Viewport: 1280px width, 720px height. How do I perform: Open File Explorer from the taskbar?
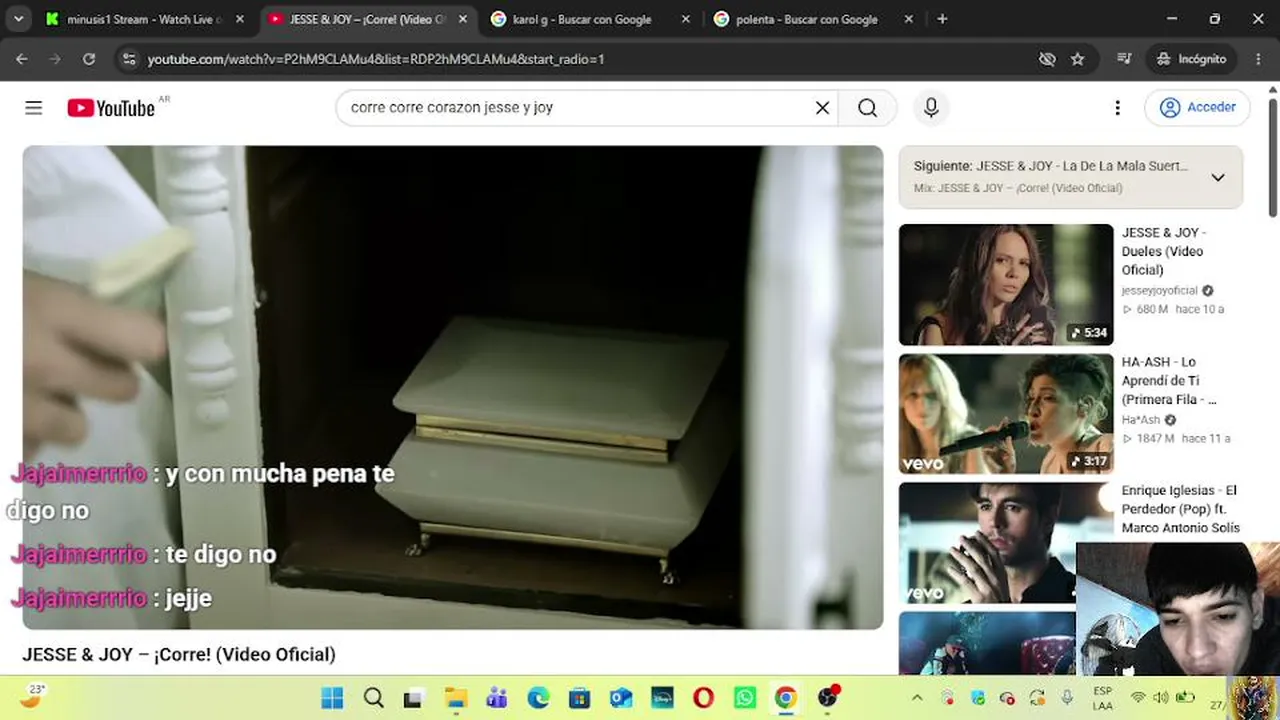[x=455, y=698]
